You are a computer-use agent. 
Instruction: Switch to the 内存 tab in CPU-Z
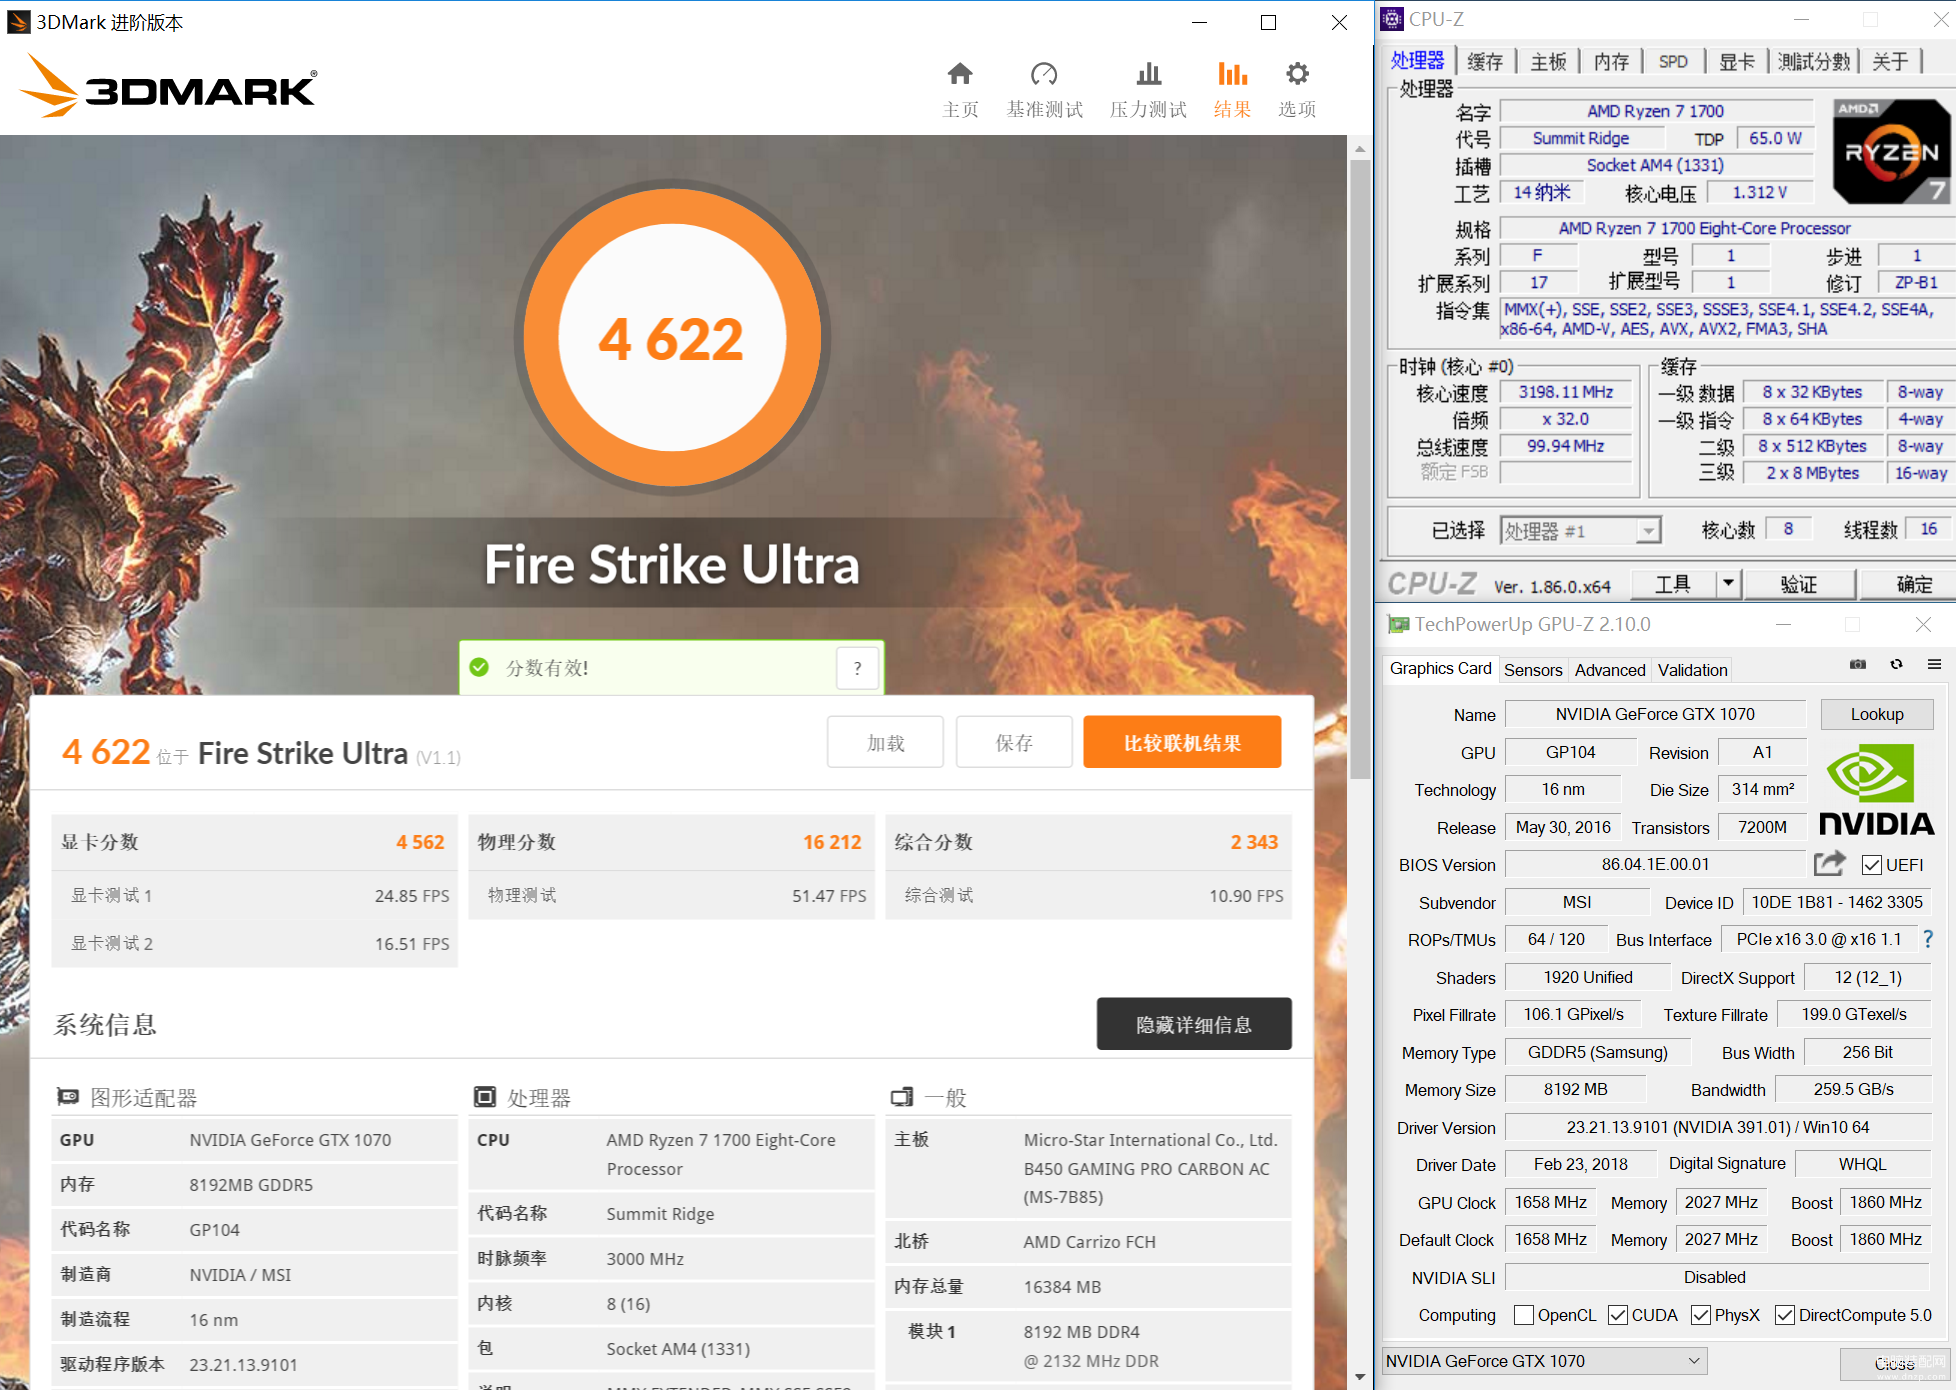click(x=1611, y=62)
